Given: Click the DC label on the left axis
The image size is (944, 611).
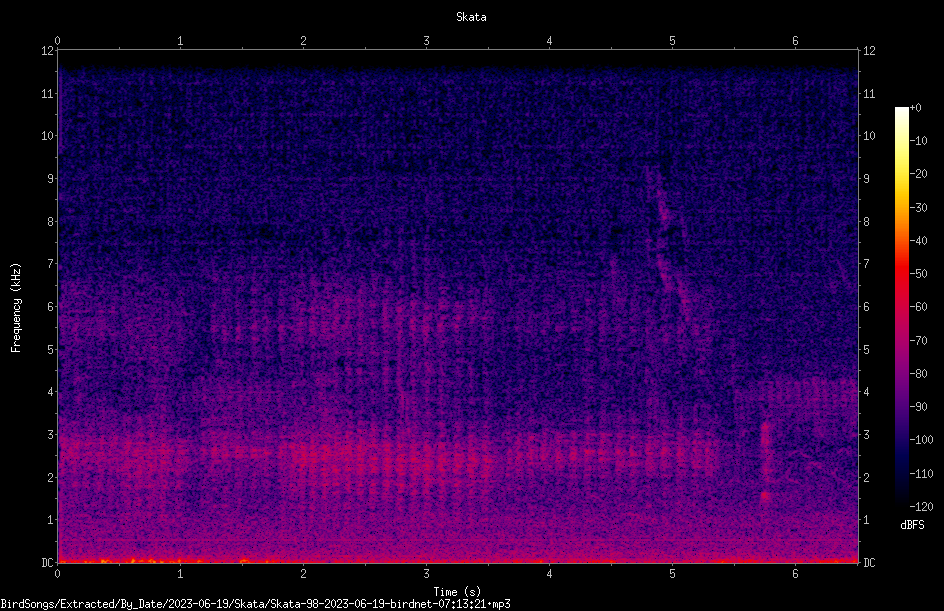Looking at the screenshot, I should [48, 562].
